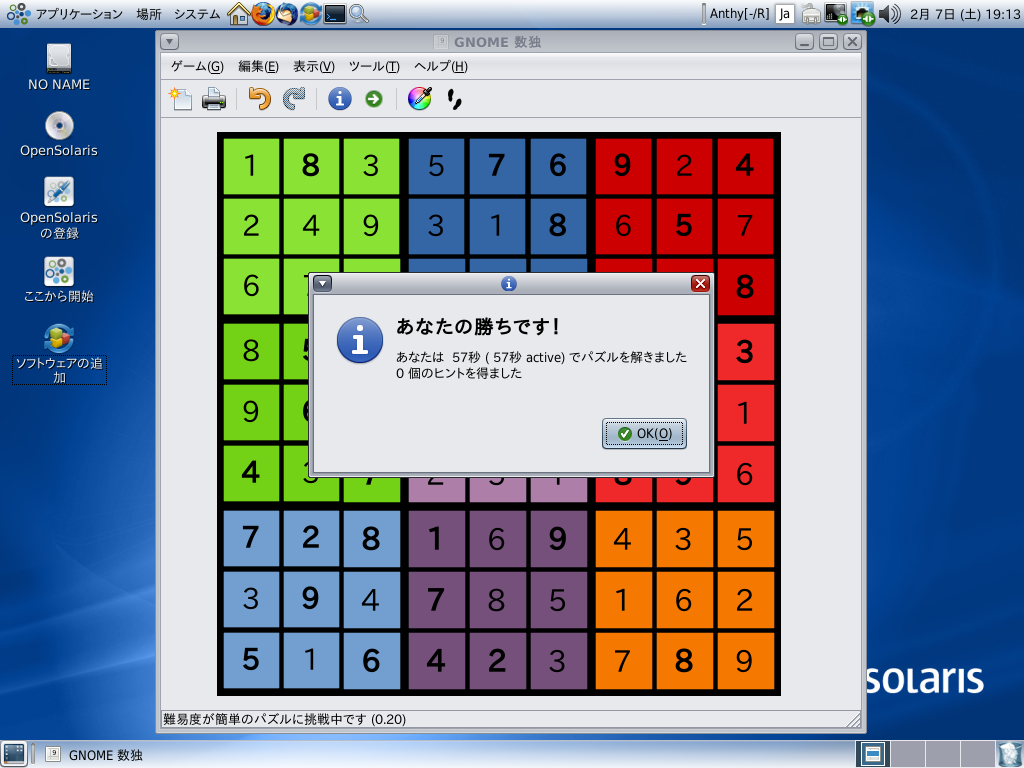The image size is (1024, 768).
Task: Open the dialog's window menu arrow
Action: pyautogui.click(x=323, y=283)
